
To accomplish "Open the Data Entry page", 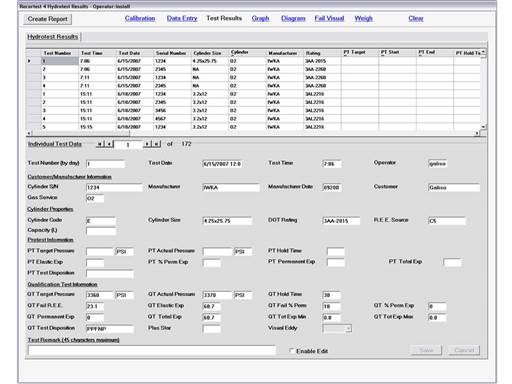I will click(x=182, y=18).
